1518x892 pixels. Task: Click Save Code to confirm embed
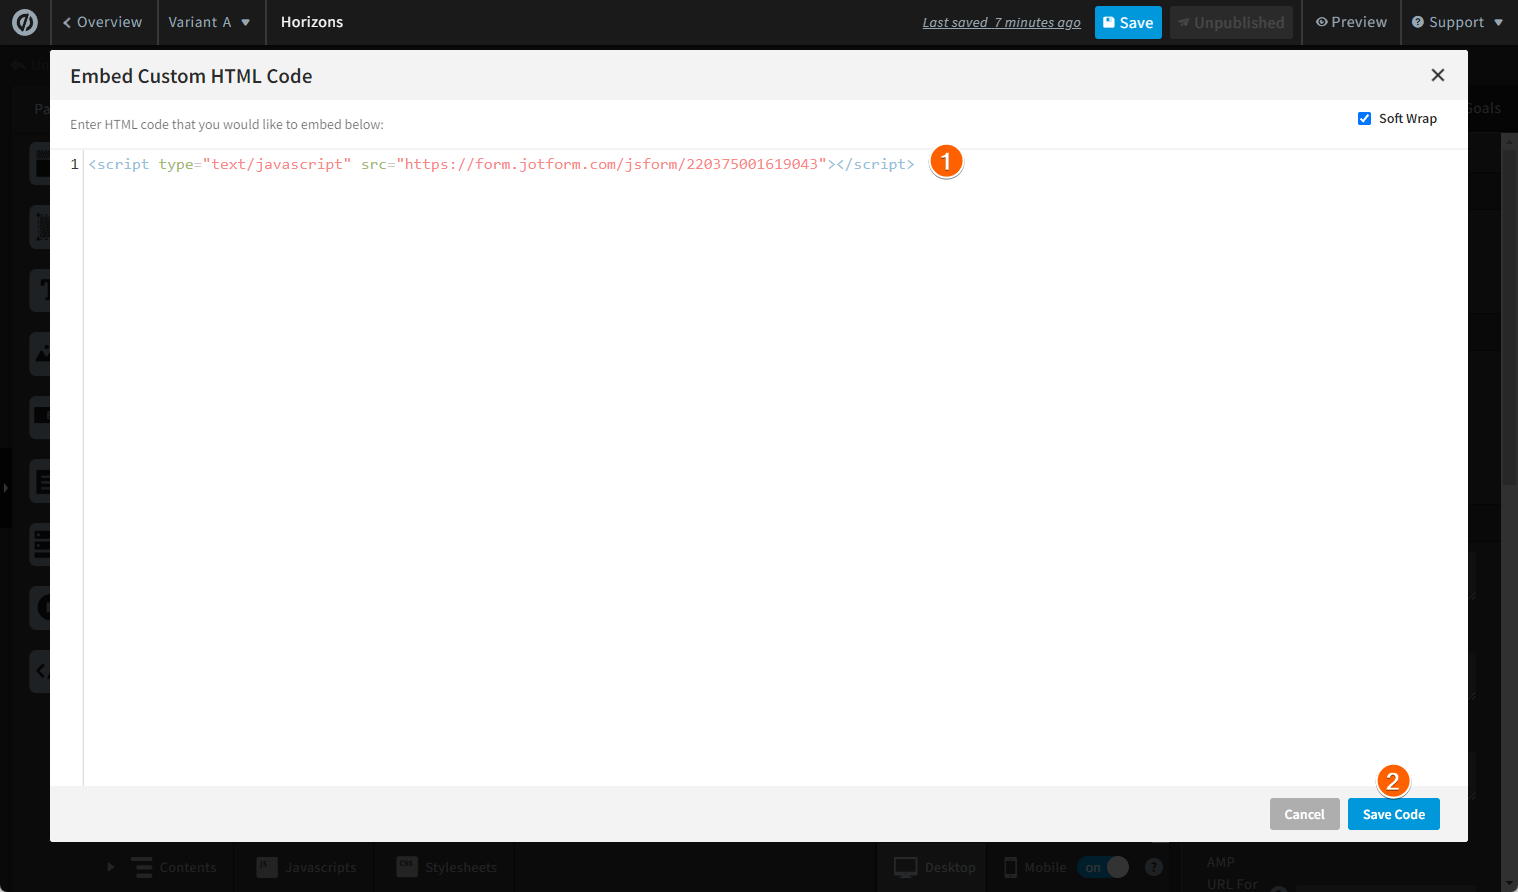pos(1393,814)
